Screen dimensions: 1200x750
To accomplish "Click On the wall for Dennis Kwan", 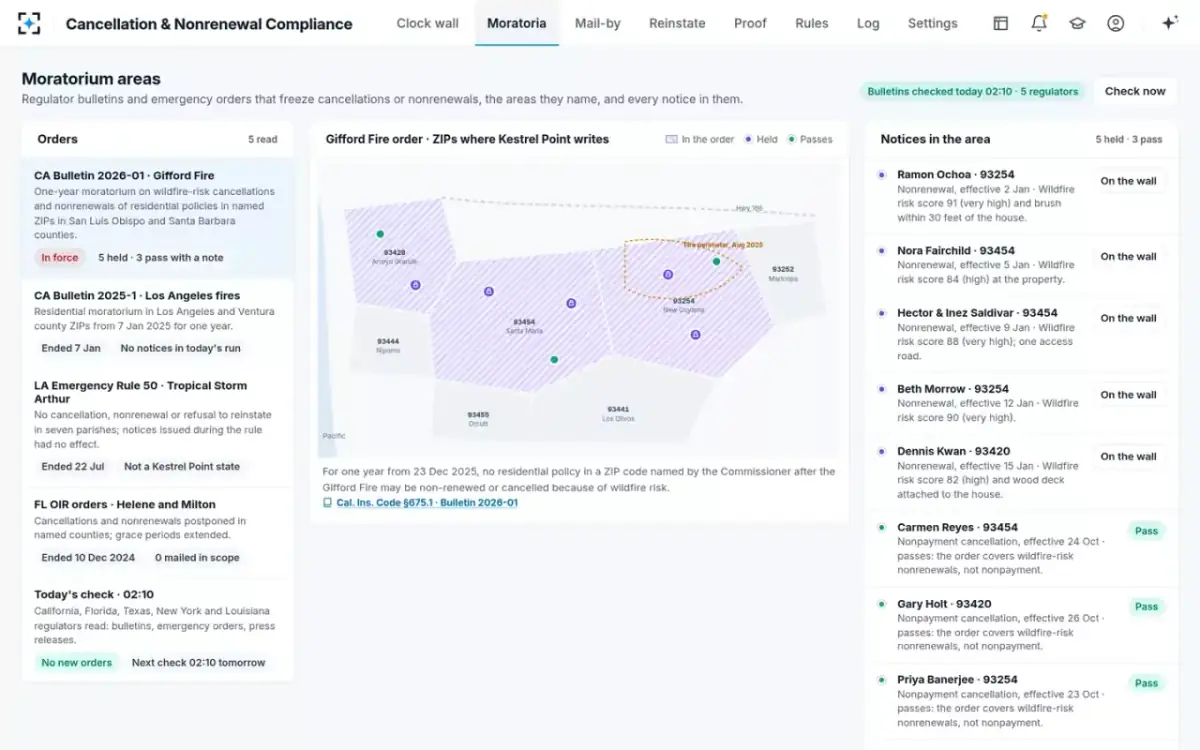I will pyautogui.click(x=1129, y=456).
